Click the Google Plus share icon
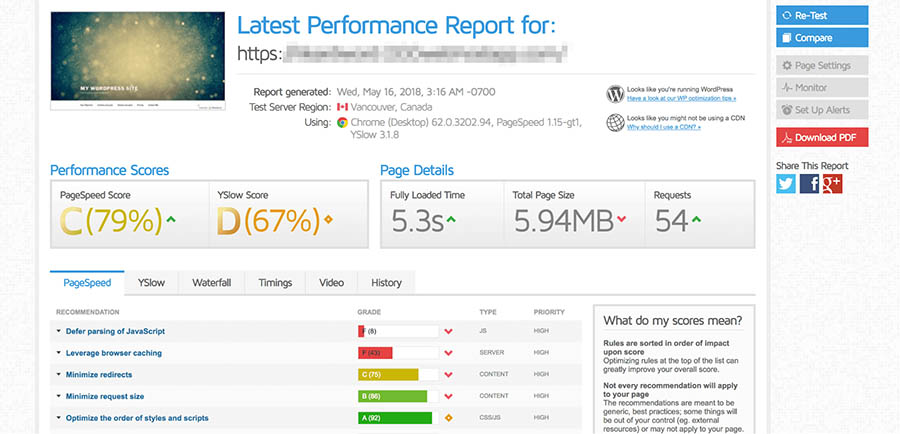Viewport: 900px width, 434px height. pyautogui.click(x=832, y=183)
